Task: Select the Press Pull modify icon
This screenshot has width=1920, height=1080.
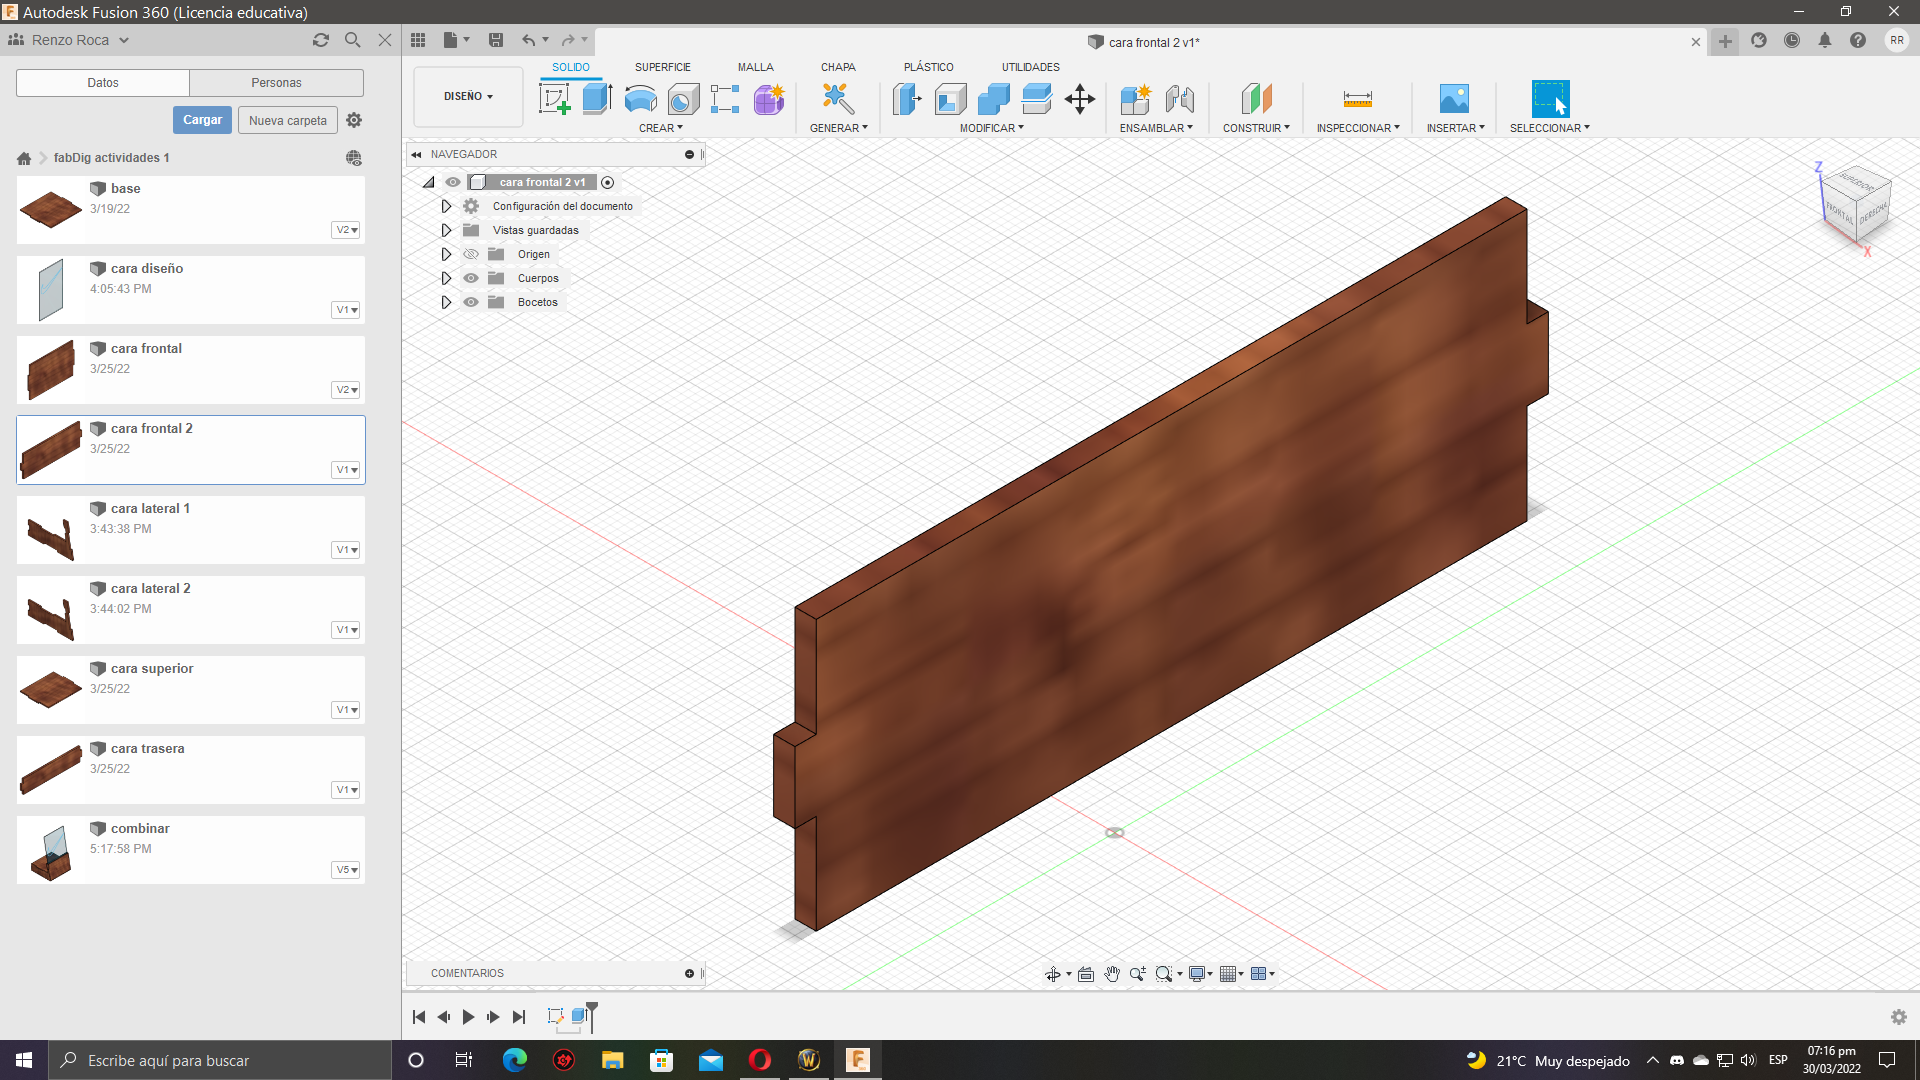Action: tap(907, 99)
